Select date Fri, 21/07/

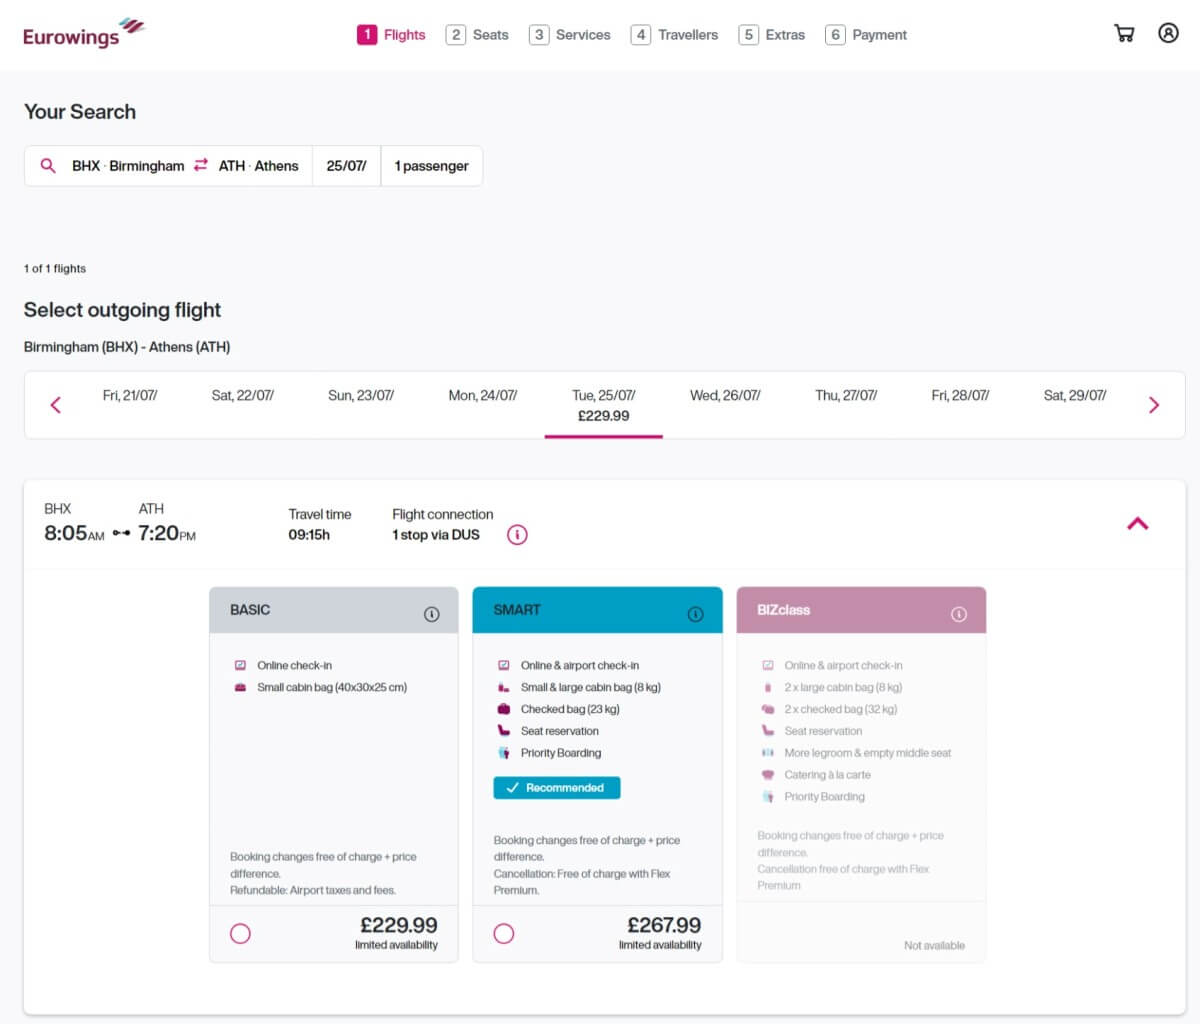(x=130, y=395)
